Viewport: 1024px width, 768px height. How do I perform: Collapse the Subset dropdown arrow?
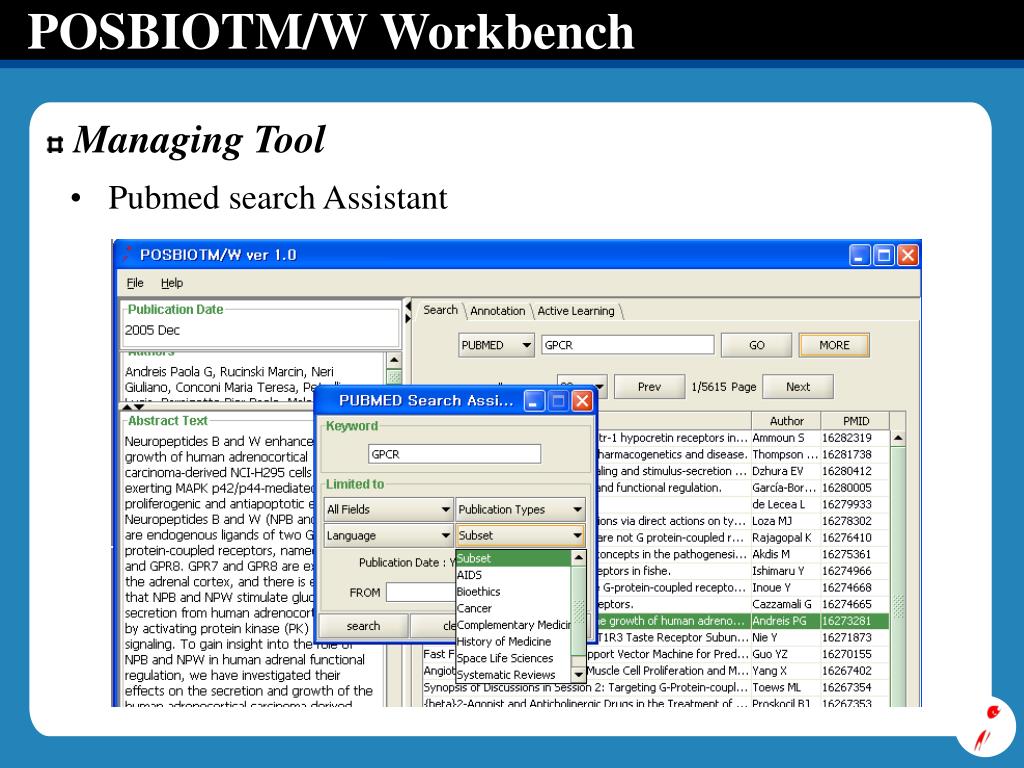click(x=577, y=536)
